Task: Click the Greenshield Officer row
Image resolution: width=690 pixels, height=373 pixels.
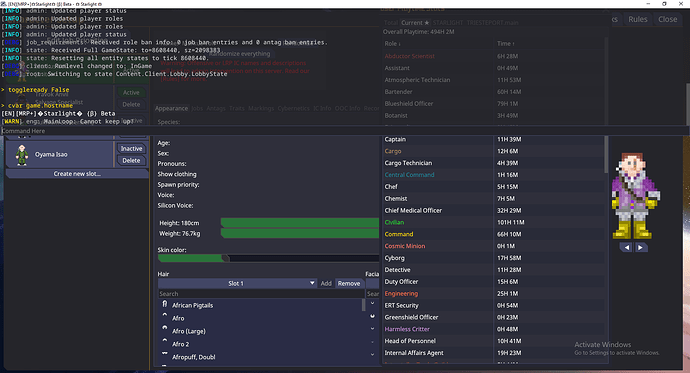Action: click(493, 318)
